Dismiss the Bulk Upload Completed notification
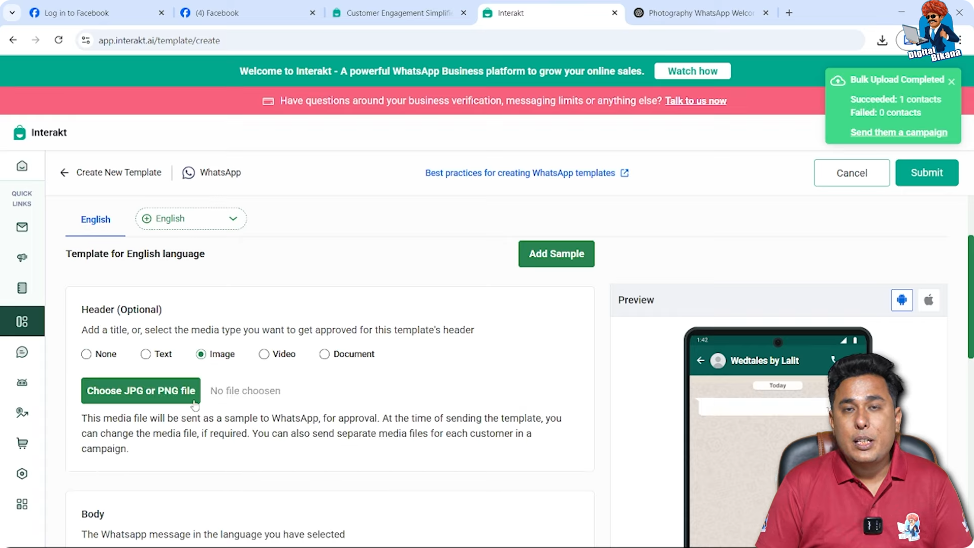974x548 pixels. coord(951,81)
